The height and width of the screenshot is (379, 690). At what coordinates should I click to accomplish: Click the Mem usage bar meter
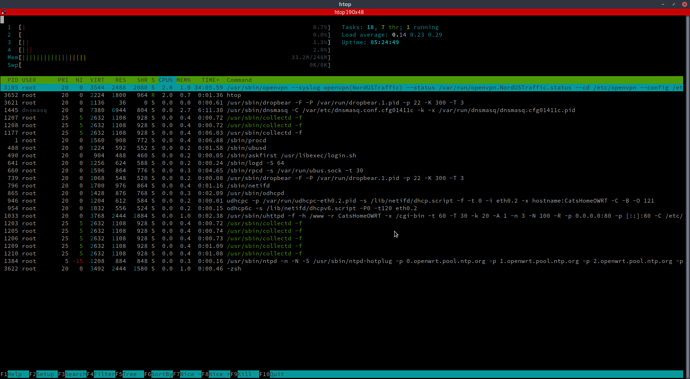[x=169, y=57]
